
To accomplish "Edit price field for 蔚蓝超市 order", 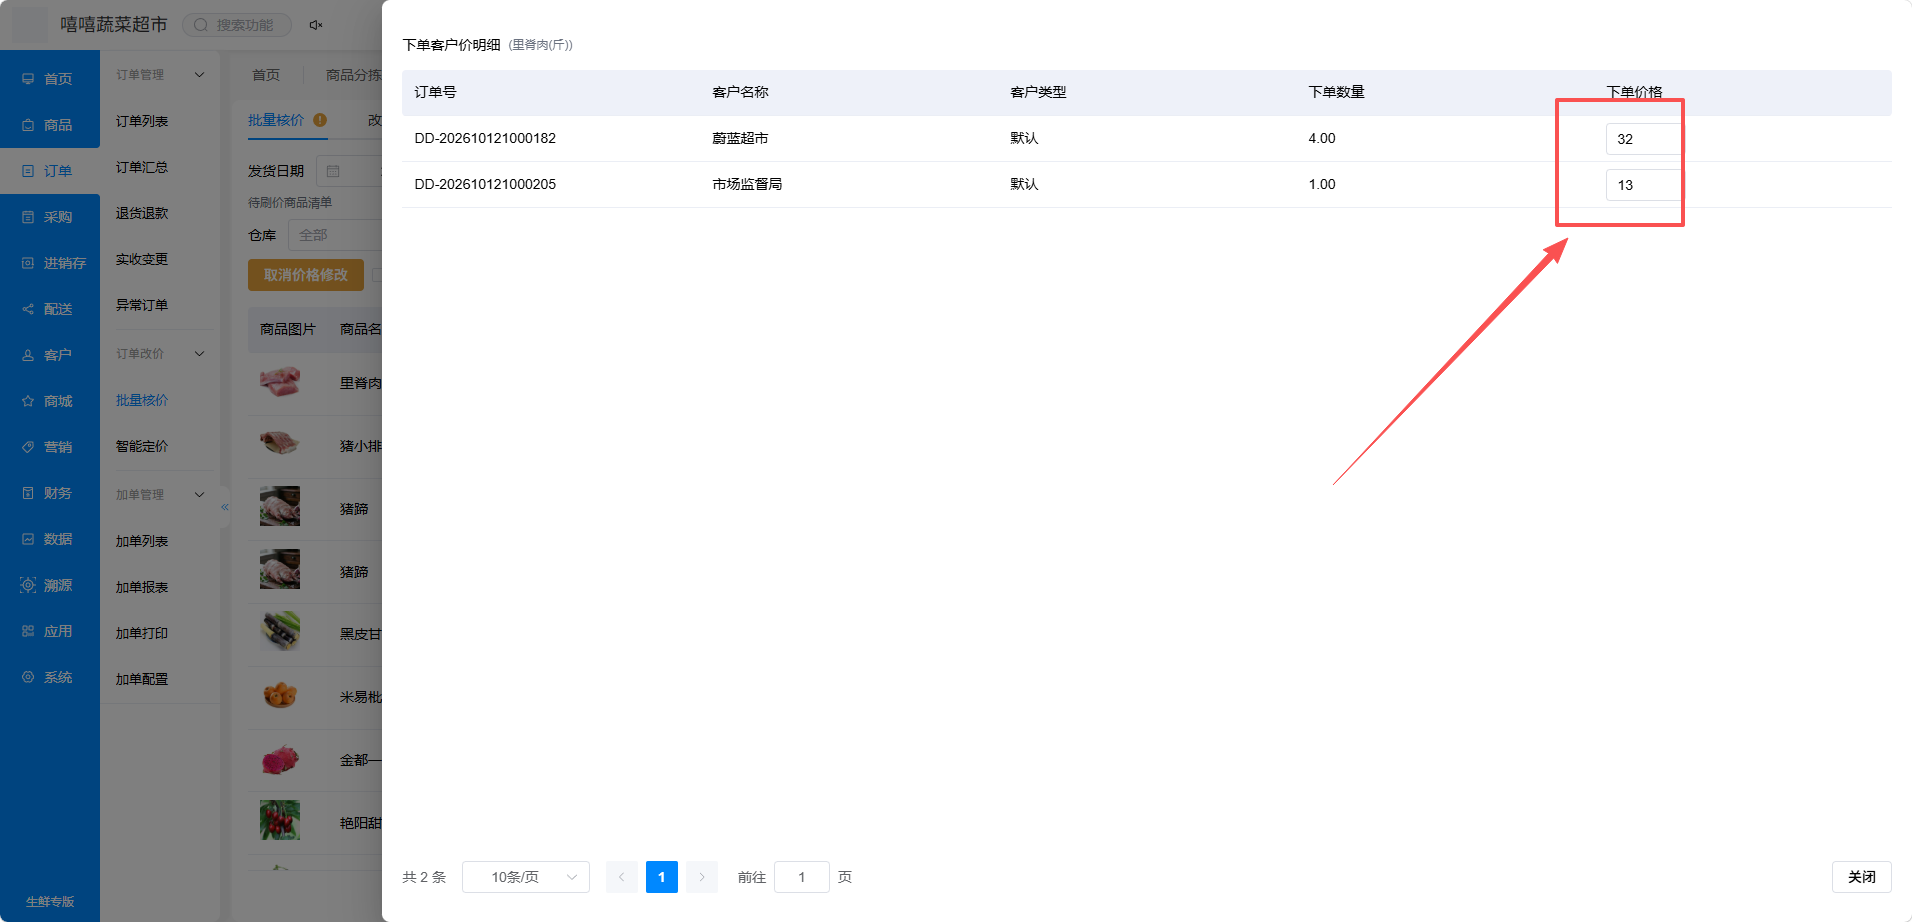I will pyautogui.click(x=1643, y=139).
